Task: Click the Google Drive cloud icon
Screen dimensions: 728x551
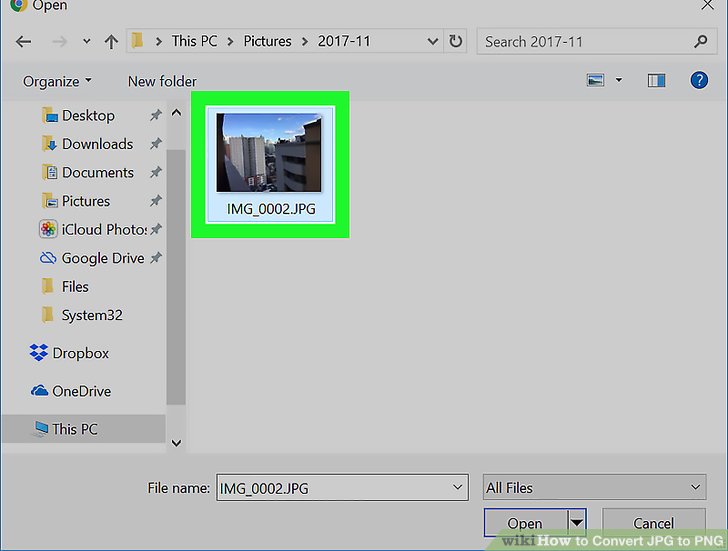Action: 48,258
